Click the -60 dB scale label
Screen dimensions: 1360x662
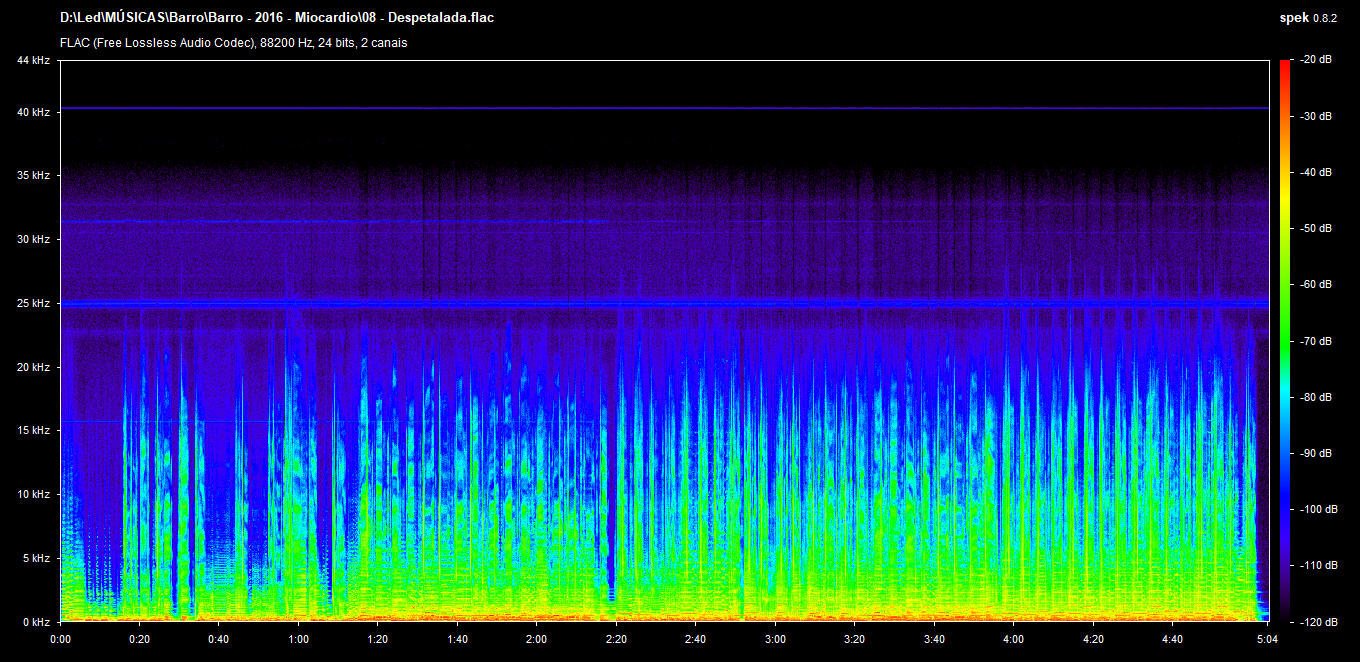[x=1314, y=284]
